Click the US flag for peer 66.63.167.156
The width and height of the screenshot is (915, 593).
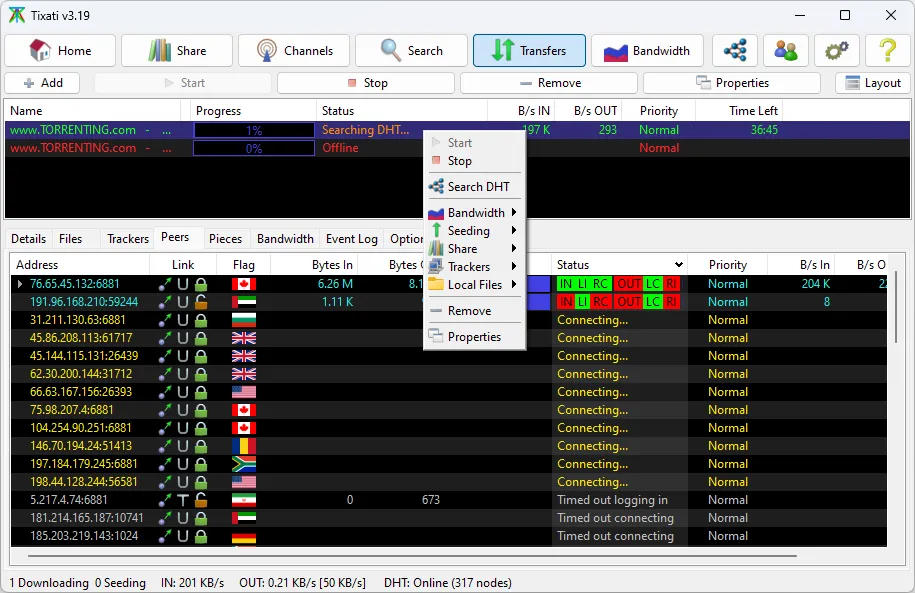tap(244, 392)
